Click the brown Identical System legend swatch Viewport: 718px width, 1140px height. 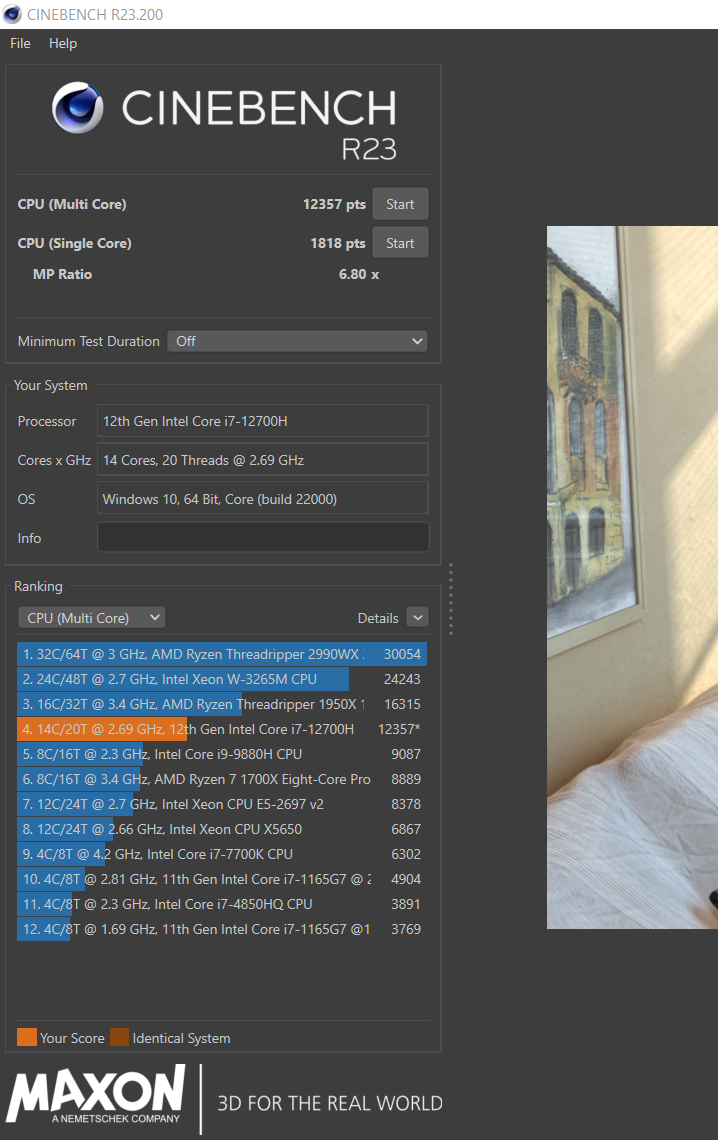119,1037
